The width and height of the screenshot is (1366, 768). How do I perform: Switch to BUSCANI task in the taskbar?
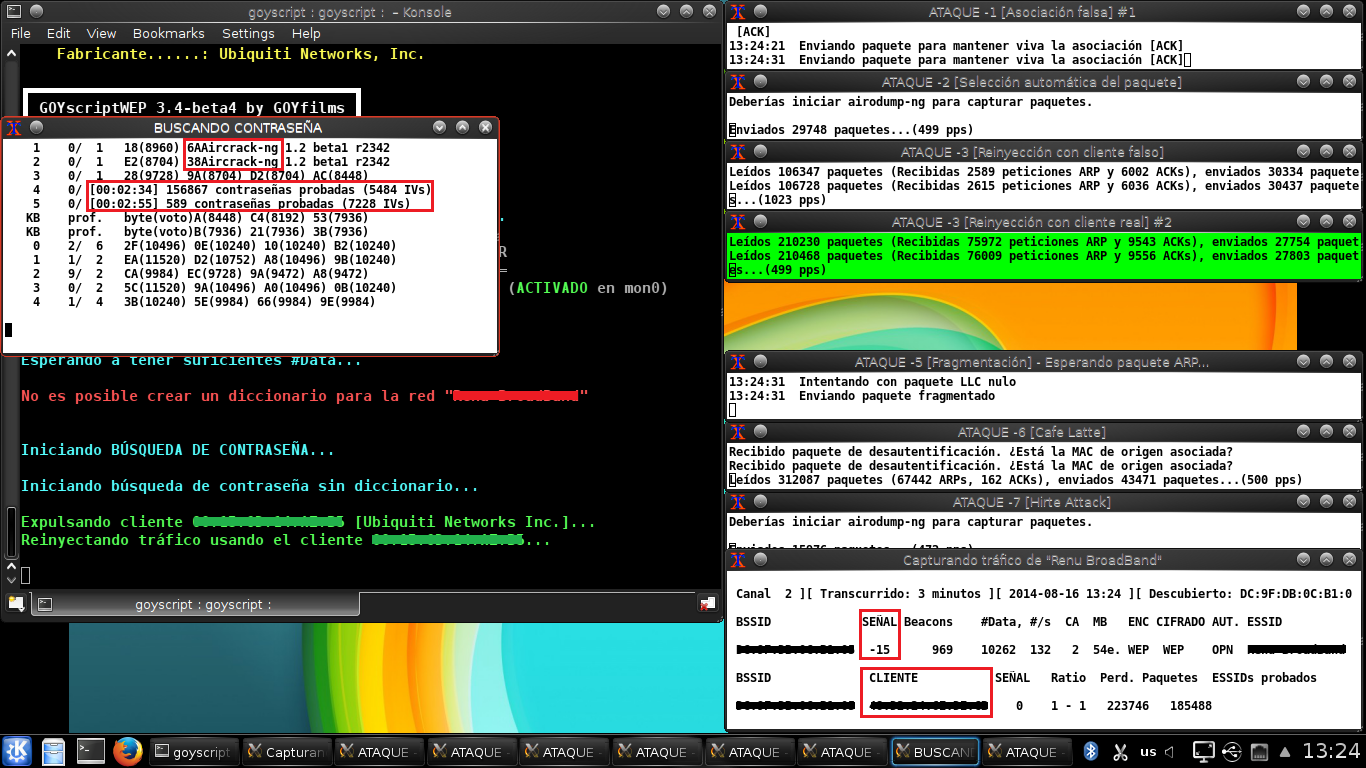(x=934, y=752)
